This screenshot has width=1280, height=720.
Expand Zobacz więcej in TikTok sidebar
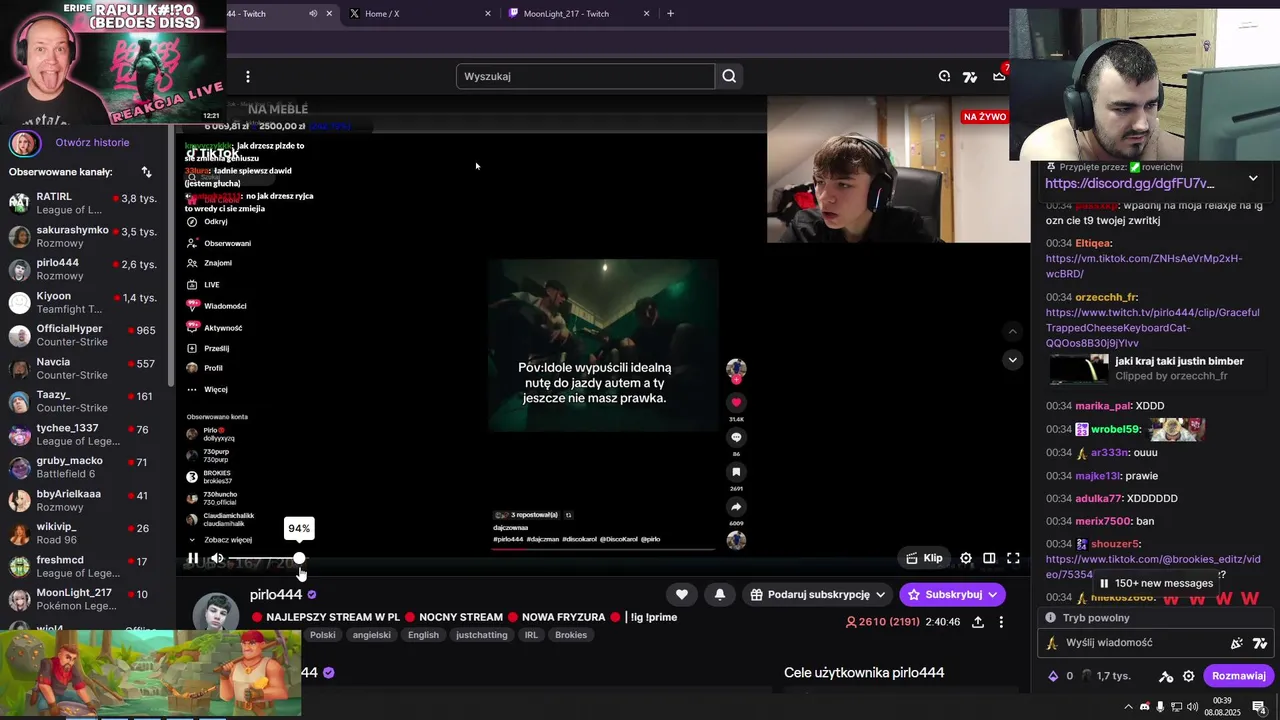pos(221,540)
